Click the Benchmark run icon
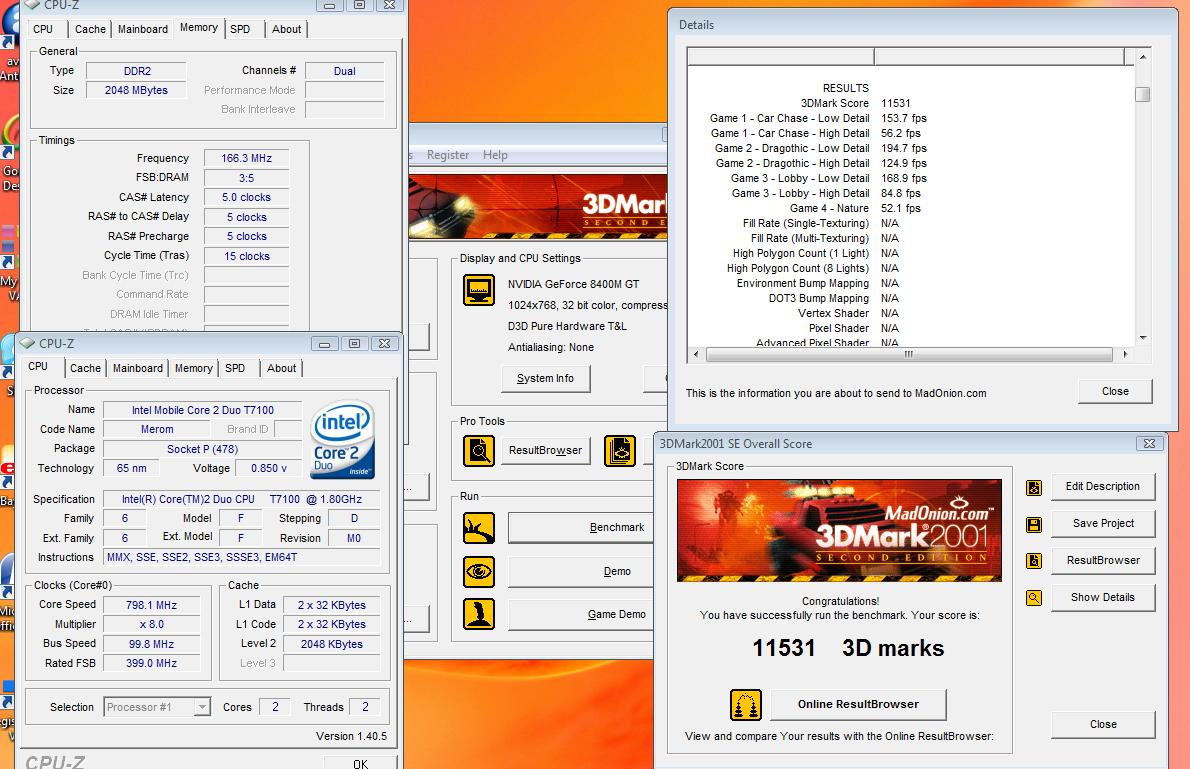 click(479, 528)
